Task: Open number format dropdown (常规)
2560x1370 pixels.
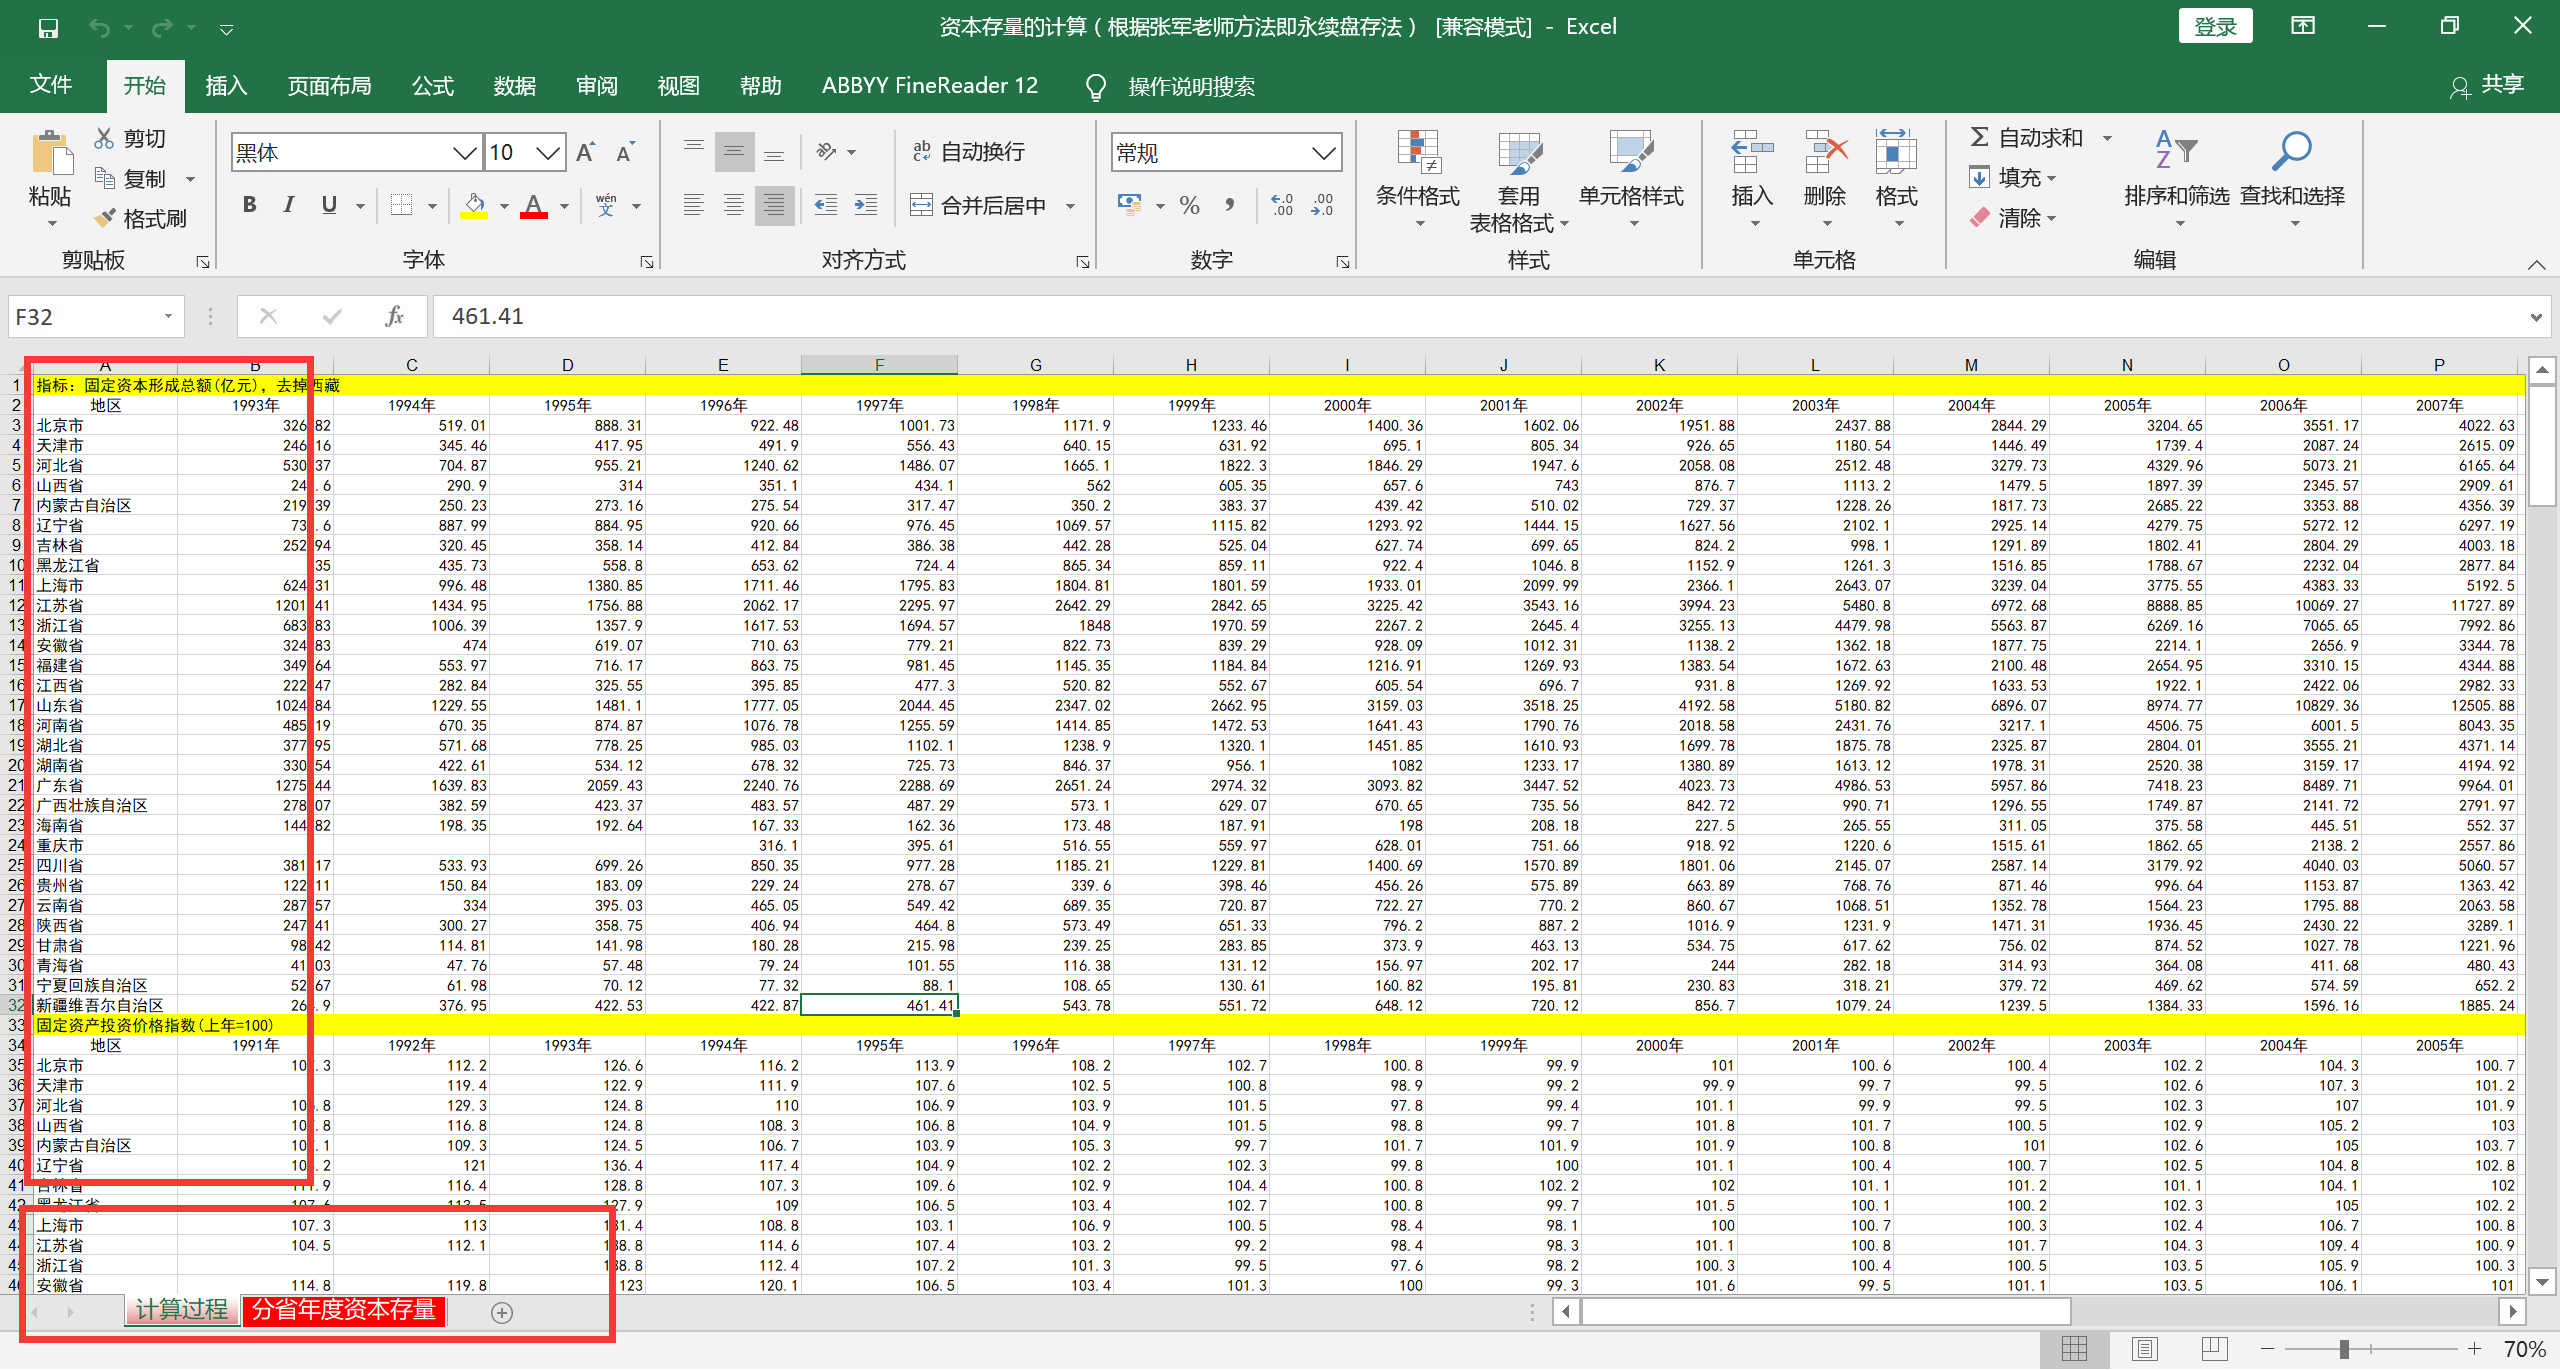Action: point(1323,153)
